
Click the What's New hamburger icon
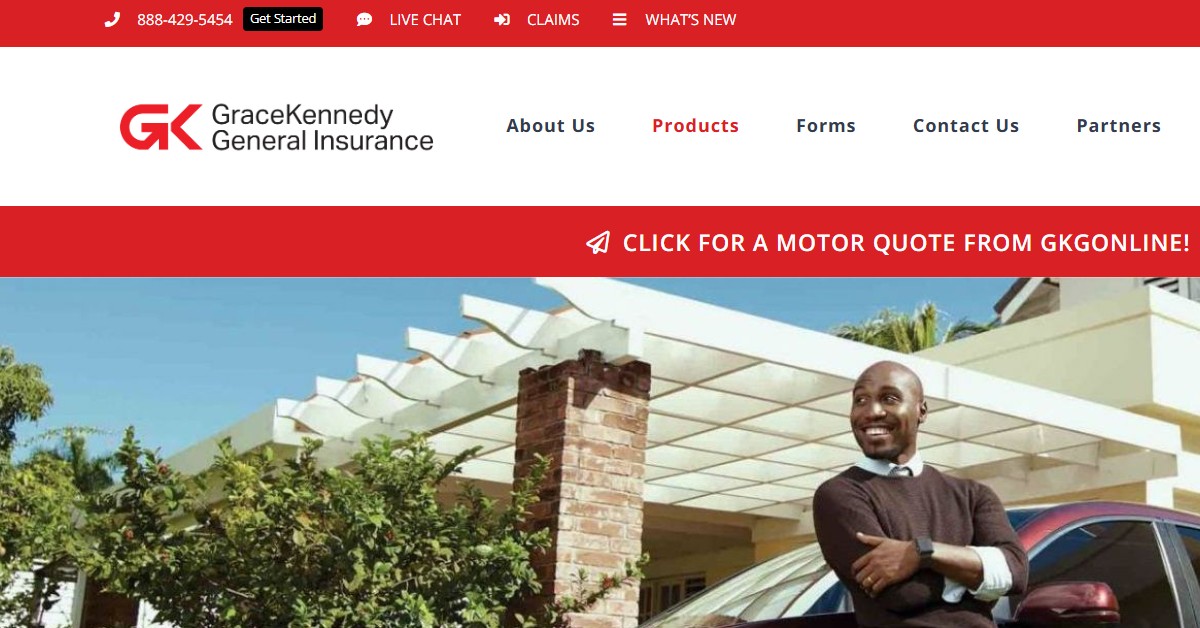click(x=620, y=20)
